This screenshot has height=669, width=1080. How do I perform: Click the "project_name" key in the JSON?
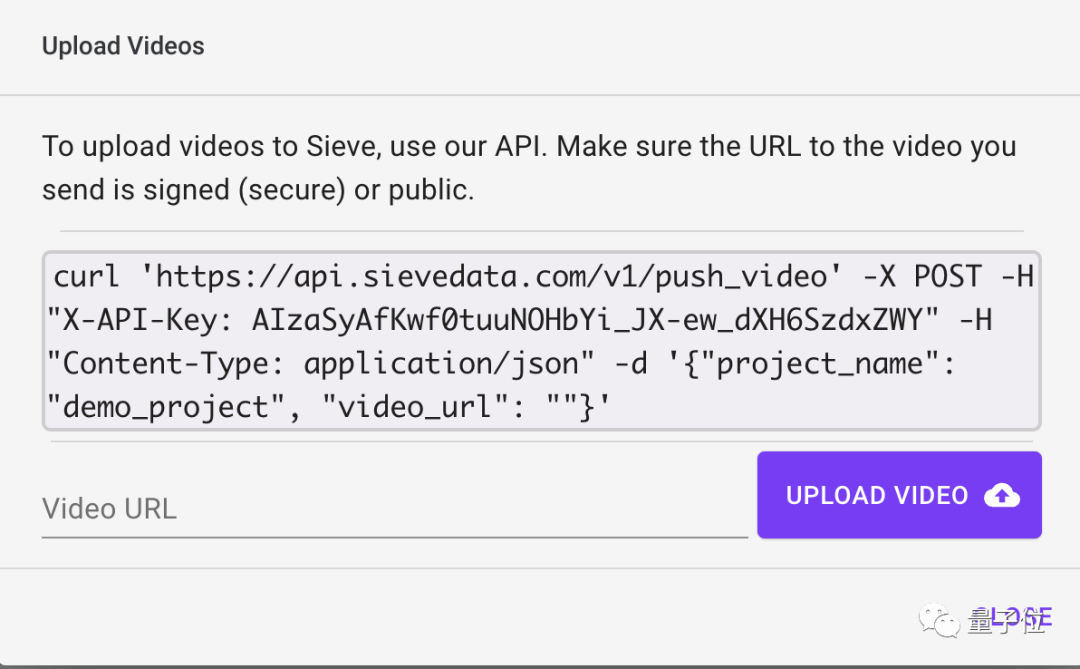point(826,362)
